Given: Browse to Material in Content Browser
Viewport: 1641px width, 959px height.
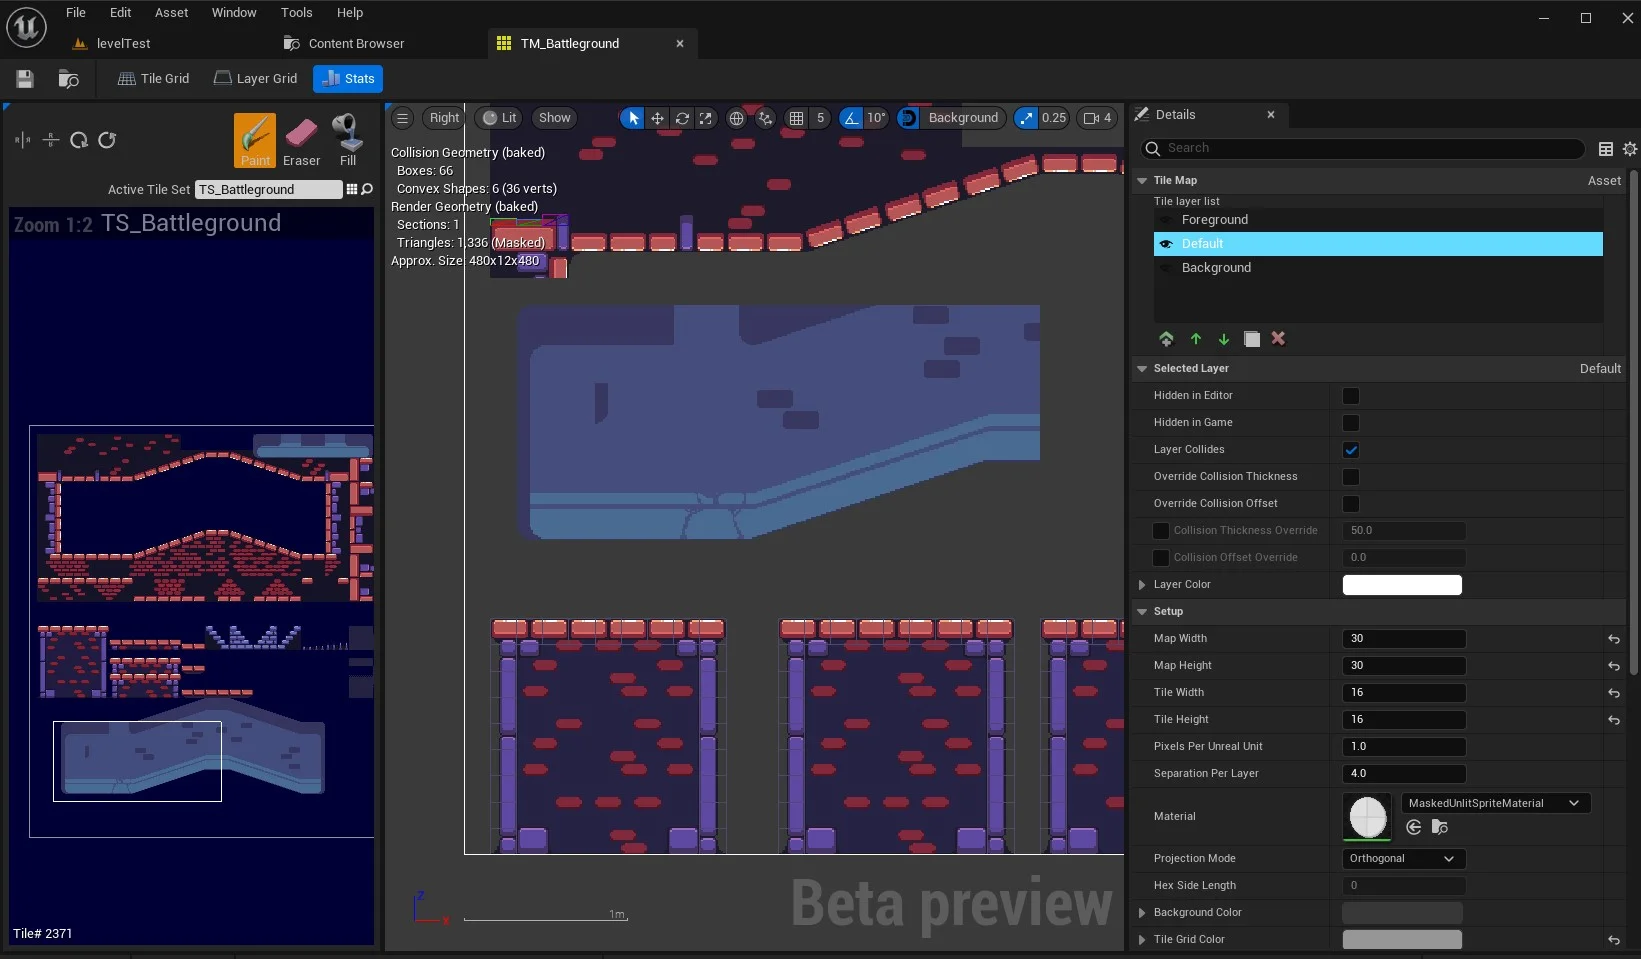Looking at the screenshot, I should (1440, 827).
